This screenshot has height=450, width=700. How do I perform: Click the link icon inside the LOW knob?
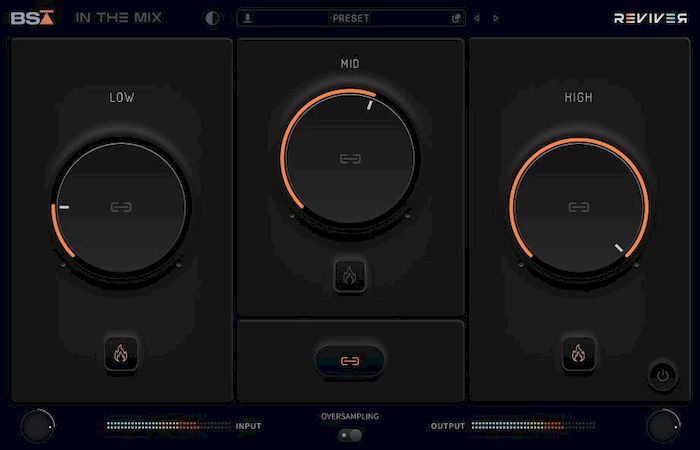[x=121, y=207]
